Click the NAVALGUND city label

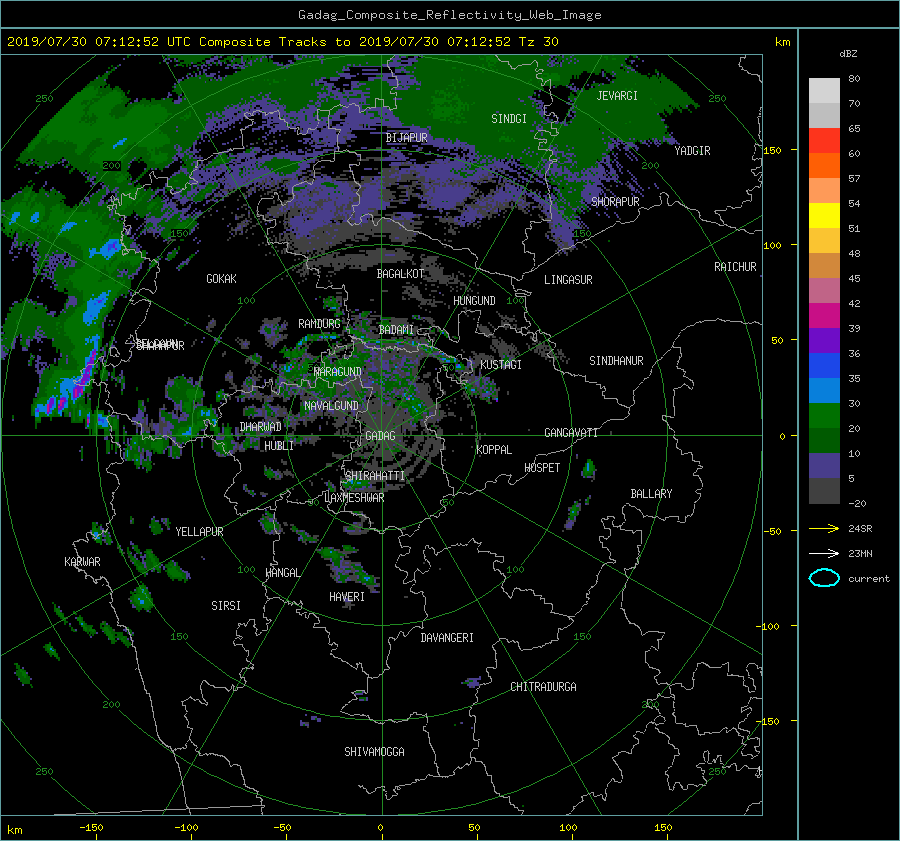click(x=331, y=406)
